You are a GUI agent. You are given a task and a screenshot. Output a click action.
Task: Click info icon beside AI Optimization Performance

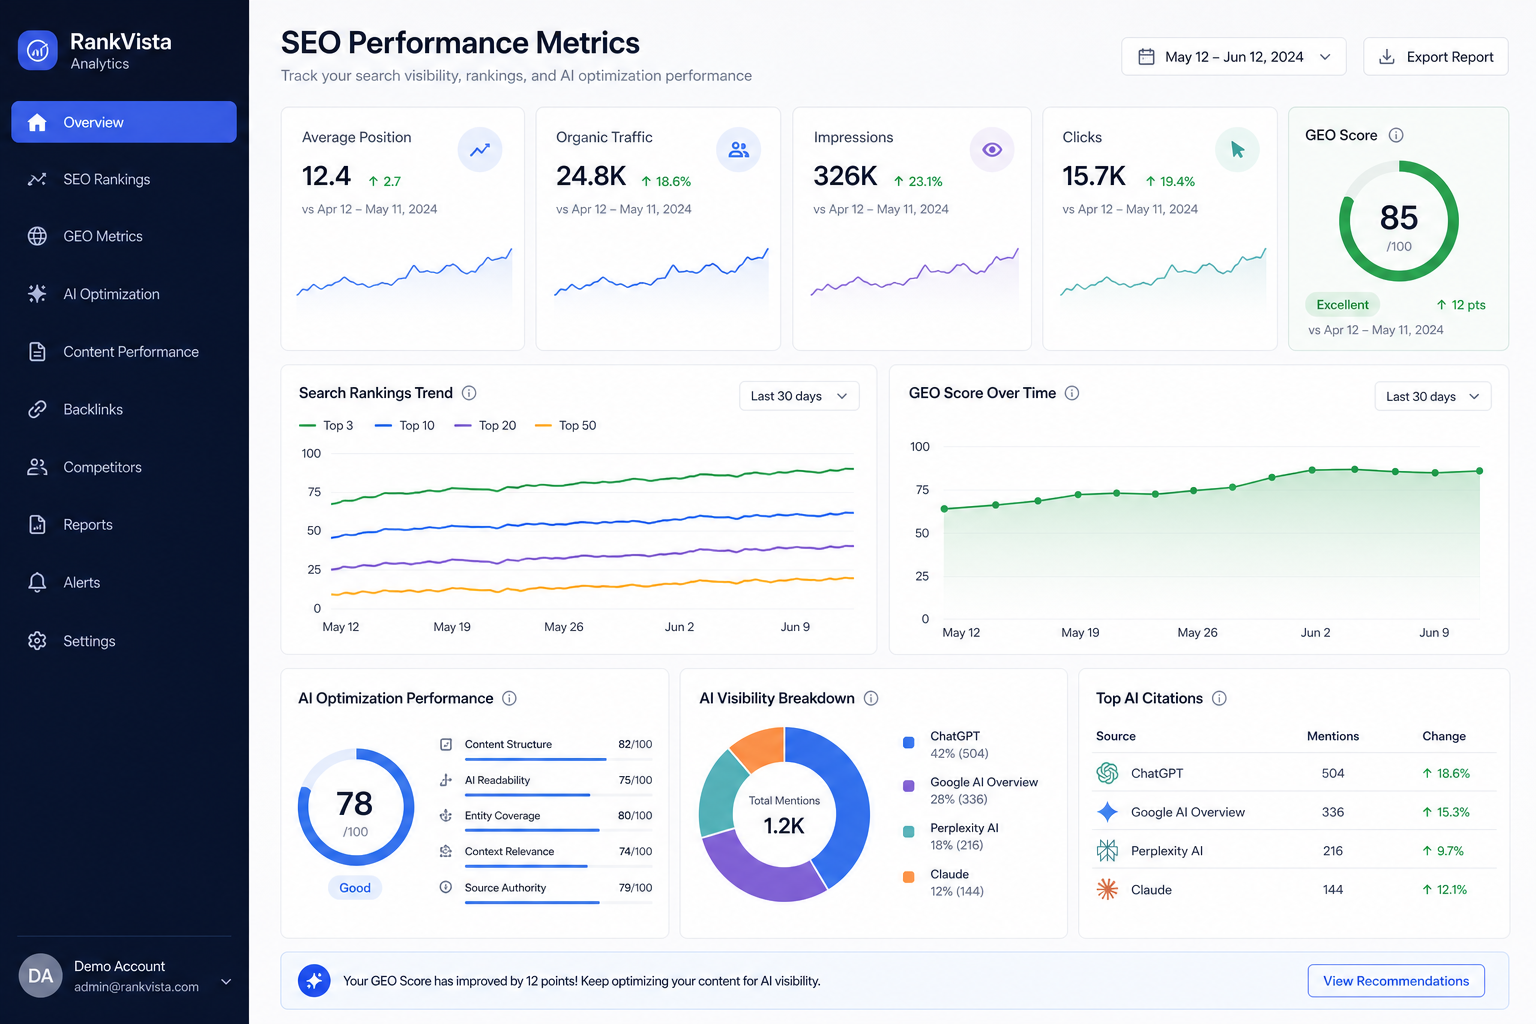pos(509,698)
